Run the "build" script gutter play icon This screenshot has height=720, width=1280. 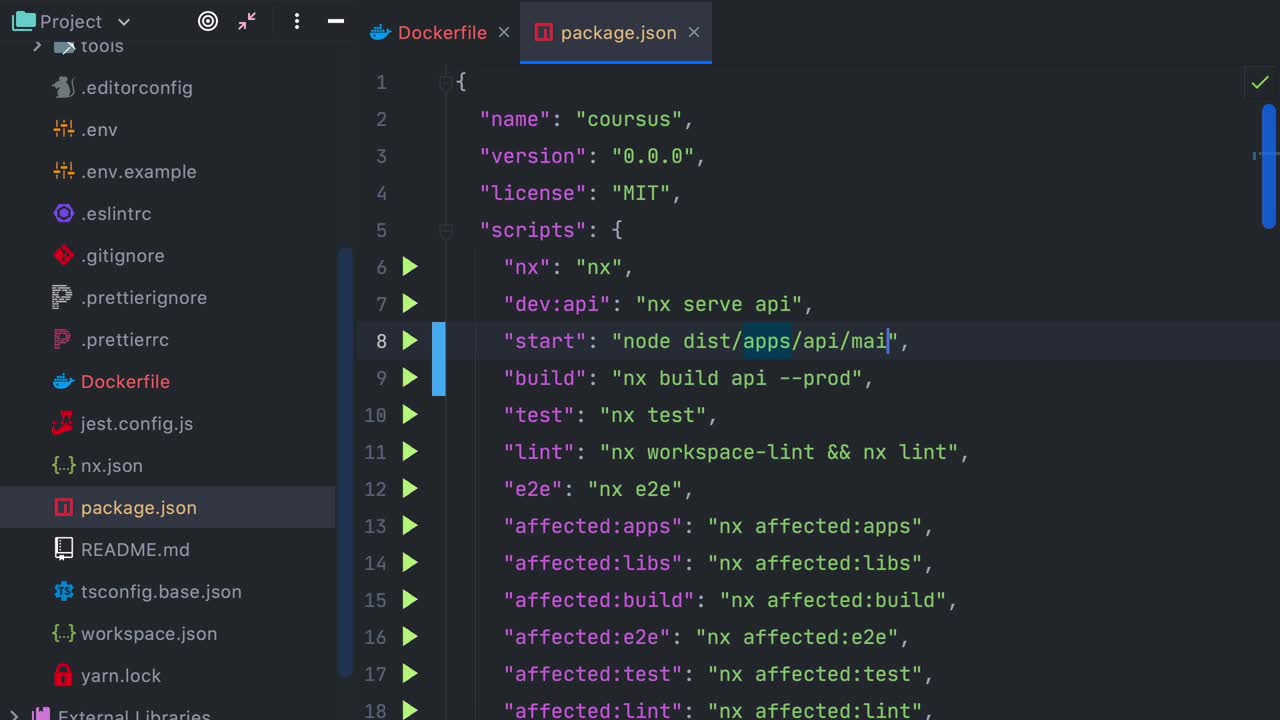410,378
